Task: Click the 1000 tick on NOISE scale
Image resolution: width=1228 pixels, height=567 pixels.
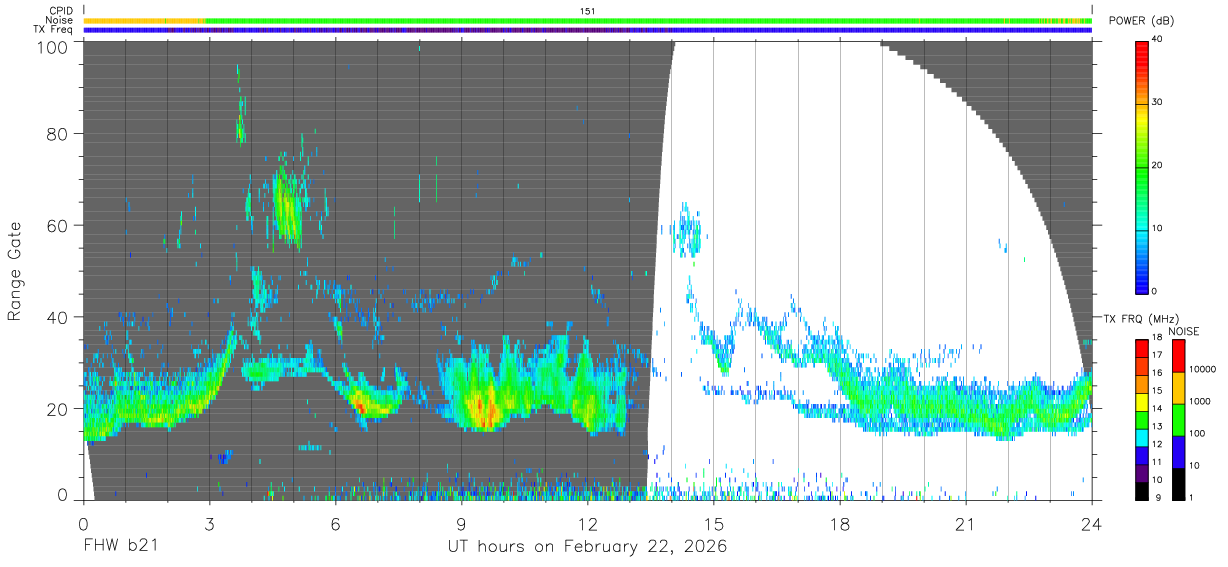Action: click(x=1198, y=401)
